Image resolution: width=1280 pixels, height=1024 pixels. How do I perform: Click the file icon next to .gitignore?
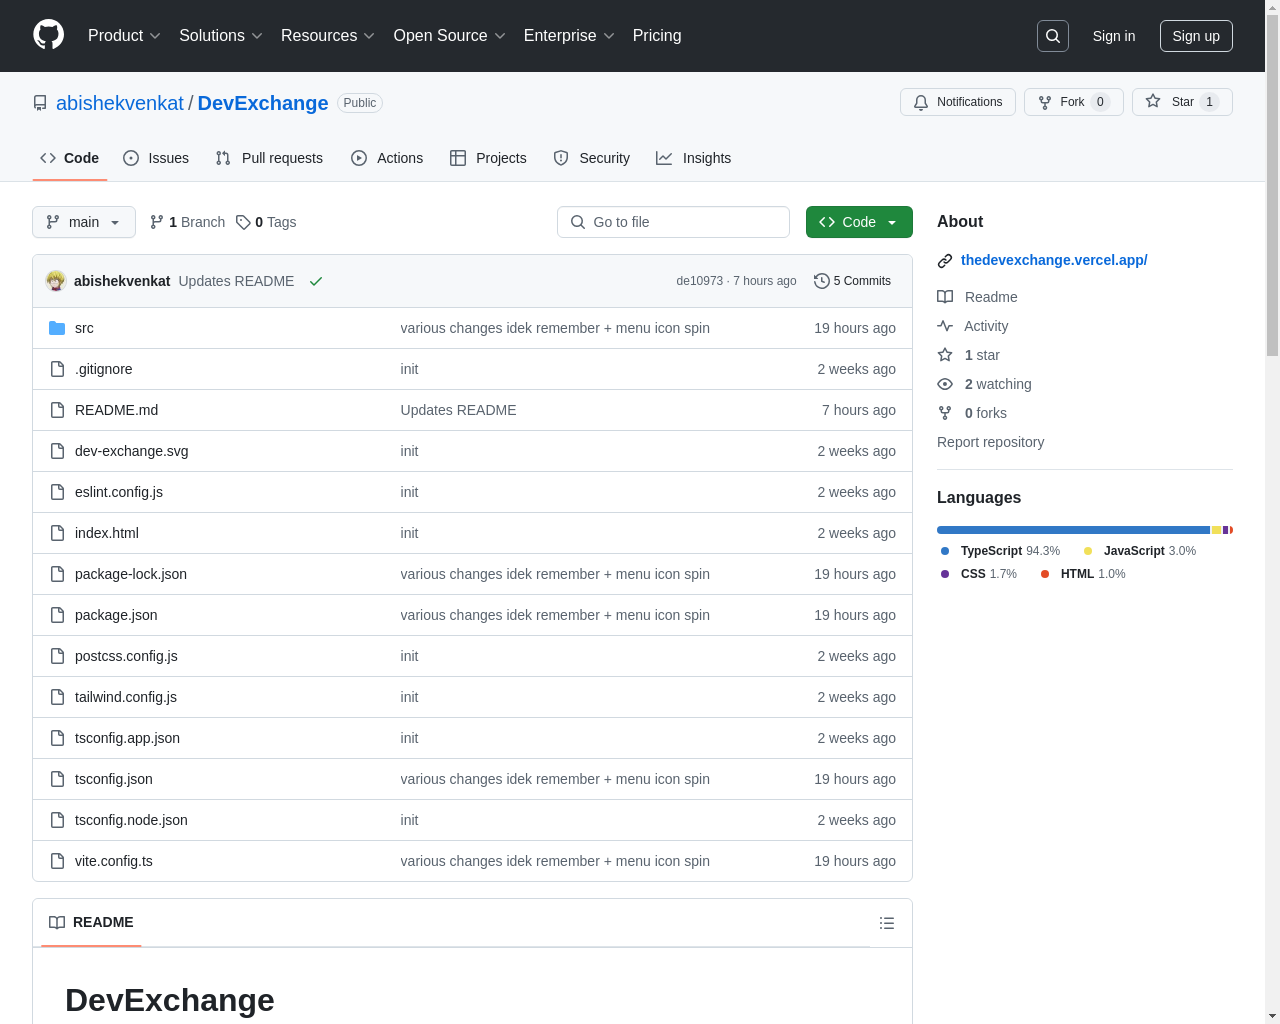coord(57,369)
